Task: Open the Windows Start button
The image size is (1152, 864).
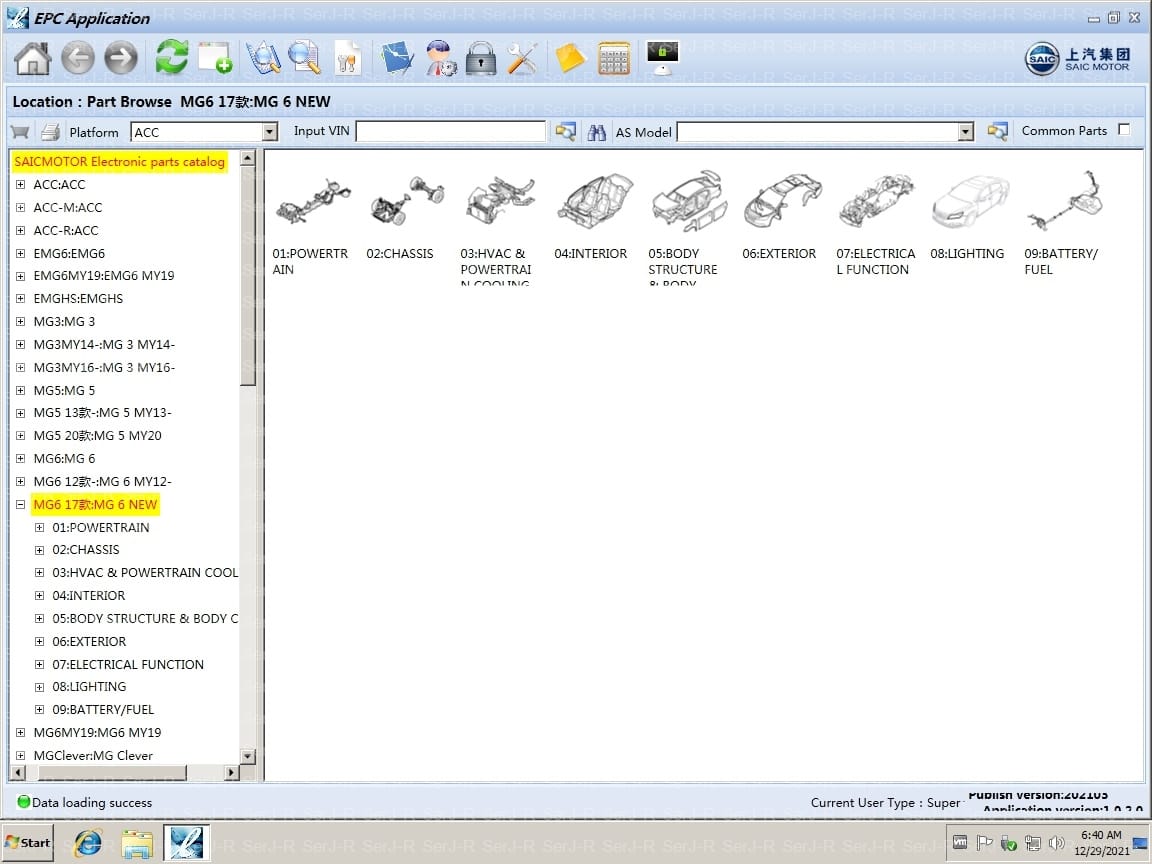Action: pos(28,843)
